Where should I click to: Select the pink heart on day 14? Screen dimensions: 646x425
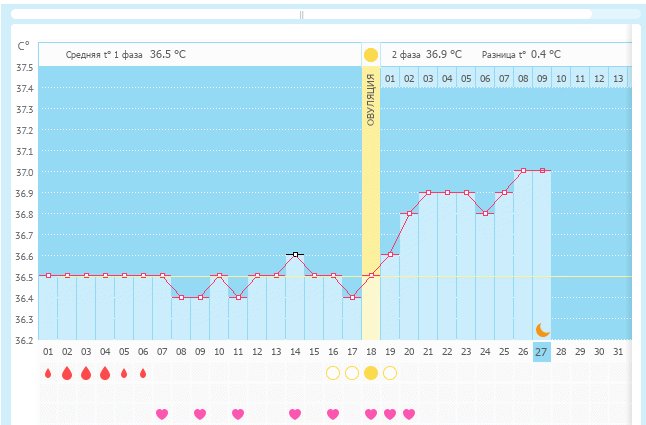click(295, 413)
